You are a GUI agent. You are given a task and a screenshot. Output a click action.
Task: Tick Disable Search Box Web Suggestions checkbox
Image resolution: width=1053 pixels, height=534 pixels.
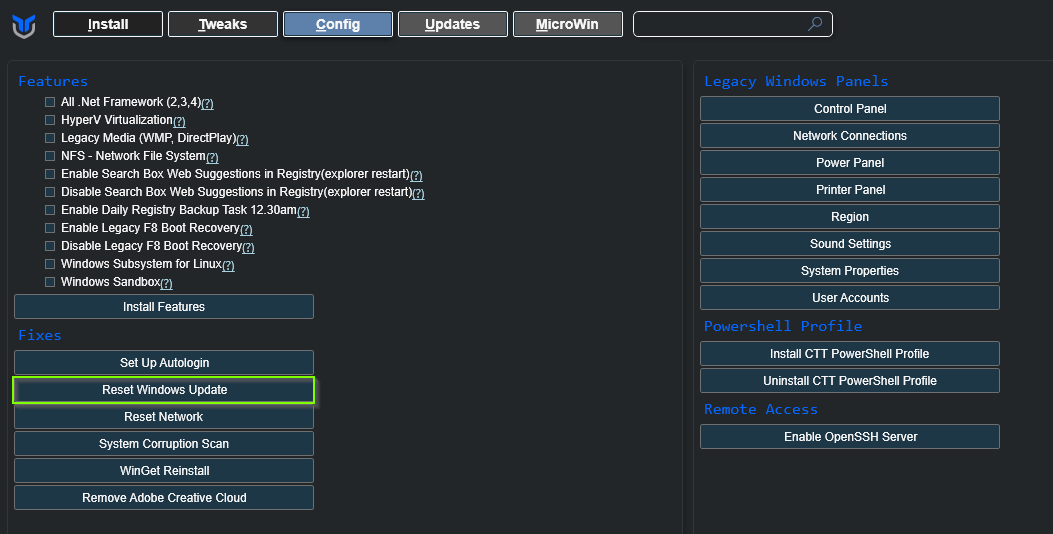click(x=50, y=192)
